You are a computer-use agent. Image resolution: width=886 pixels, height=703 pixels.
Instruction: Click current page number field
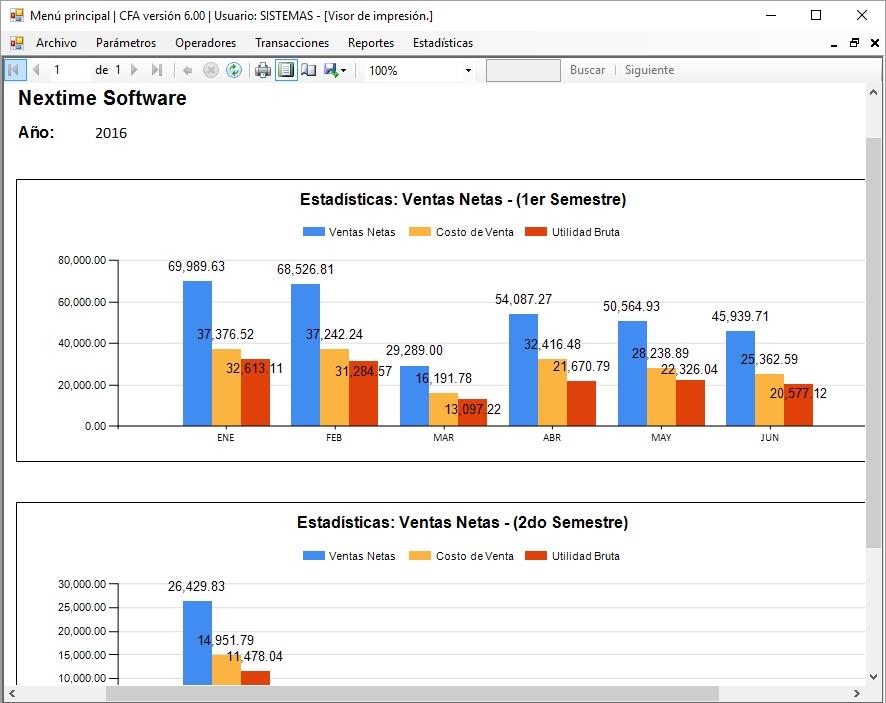[70, 70]
